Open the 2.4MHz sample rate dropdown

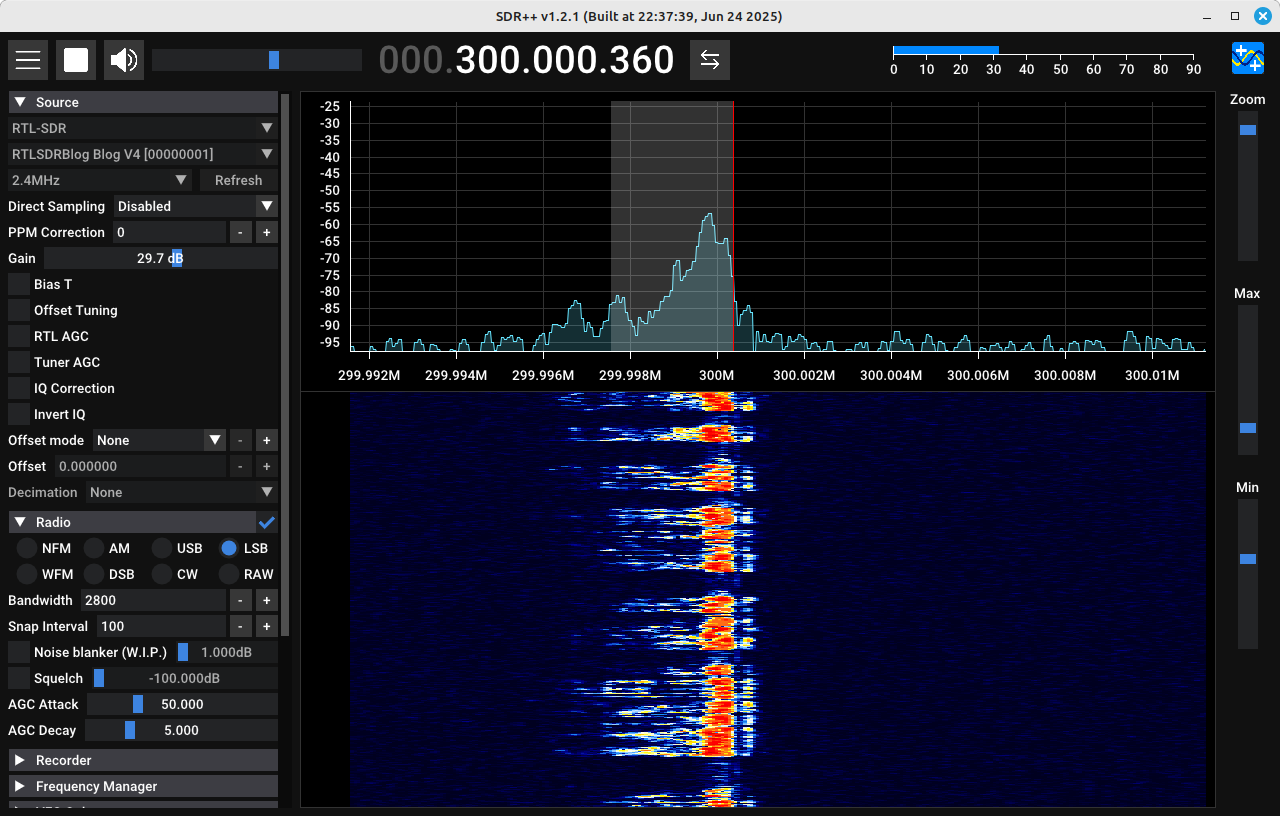pos(100,180)
